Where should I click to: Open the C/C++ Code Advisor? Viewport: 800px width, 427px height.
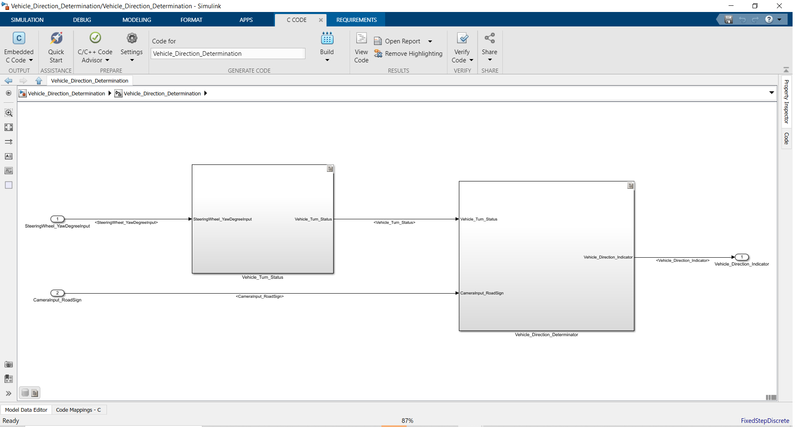tap(95, 46)
